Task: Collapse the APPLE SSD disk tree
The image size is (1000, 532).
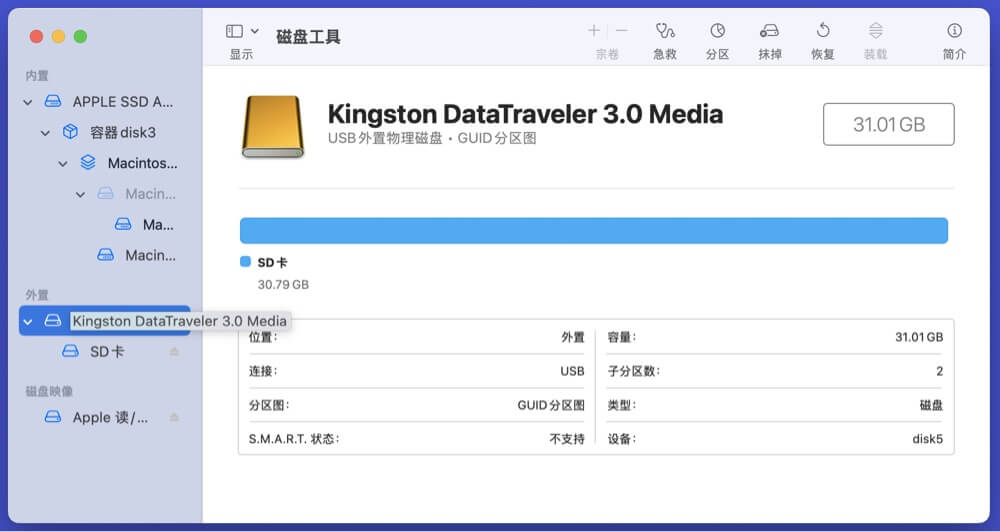Action: [27, 102]
